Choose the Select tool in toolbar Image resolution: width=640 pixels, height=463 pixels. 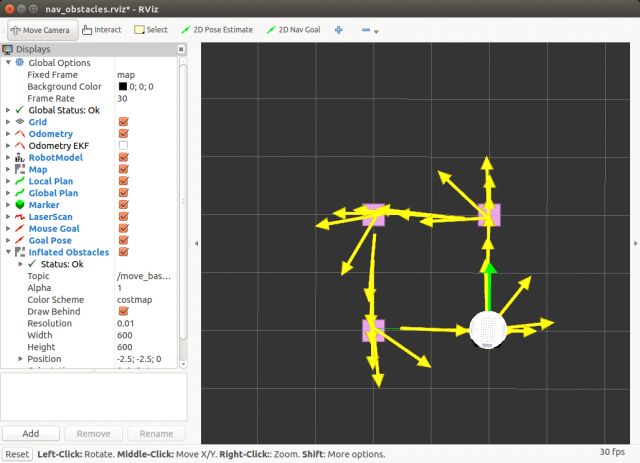[x=151, y=30]
